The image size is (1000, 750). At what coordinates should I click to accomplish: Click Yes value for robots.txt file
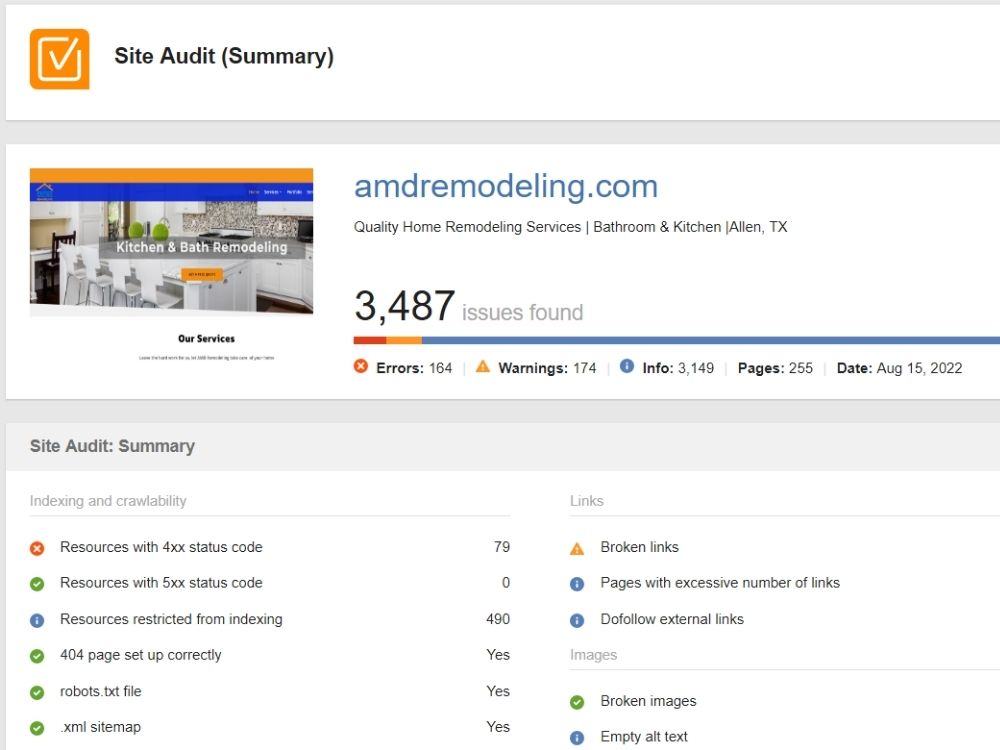[498, 691]
